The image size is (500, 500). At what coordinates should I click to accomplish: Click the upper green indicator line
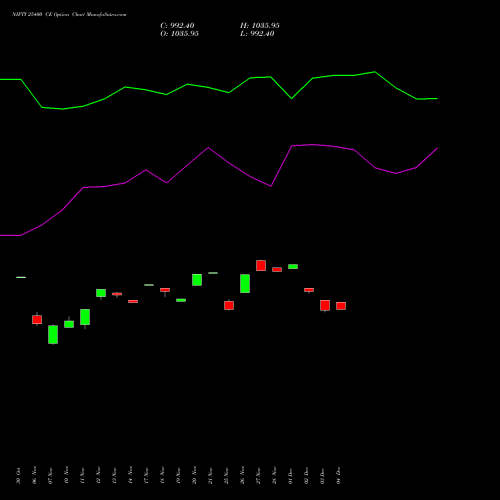coord(219,90)
